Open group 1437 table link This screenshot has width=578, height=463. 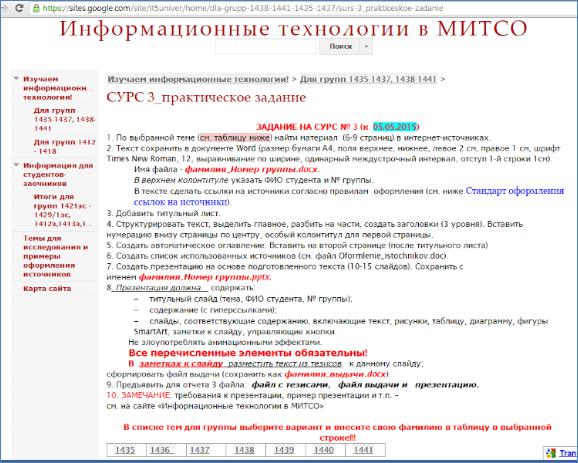pyautogui.click(x=199, y=450)
